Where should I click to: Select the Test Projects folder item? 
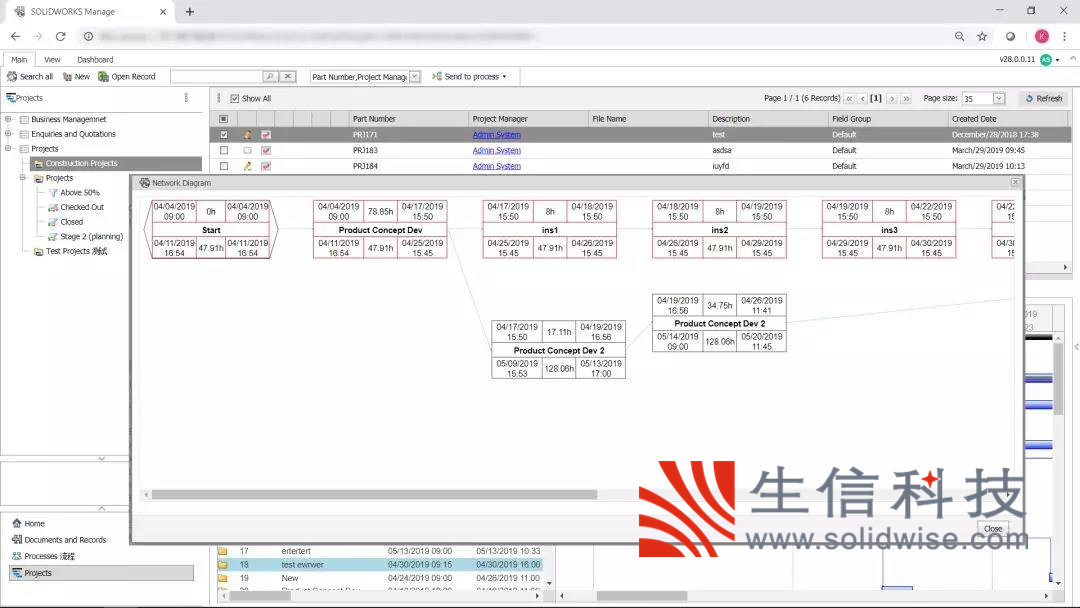click(x=76, y=251)
